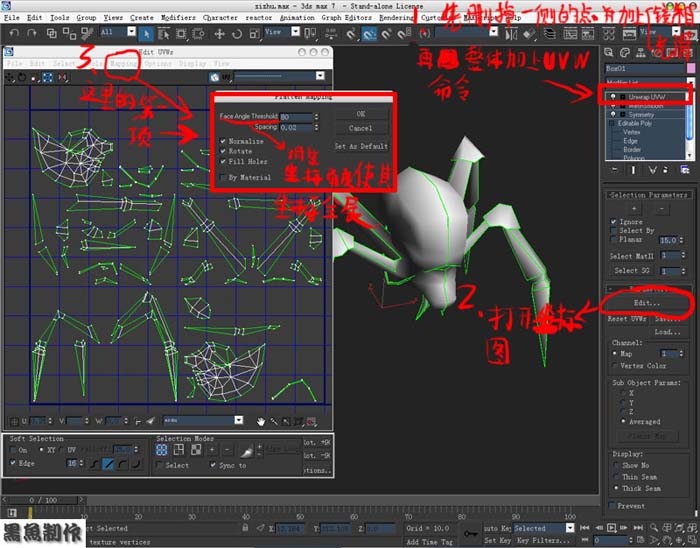The width and height of the screenshot is (700, 548).
Task: Click Show End Result toggle icon
Action: pos(633,170)
